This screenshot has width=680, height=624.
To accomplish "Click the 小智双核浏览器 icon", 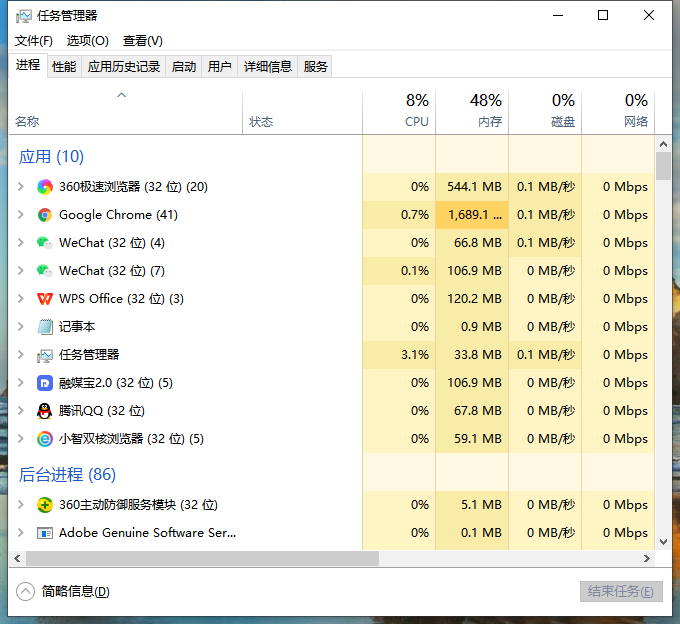I will tap(45, 439).
